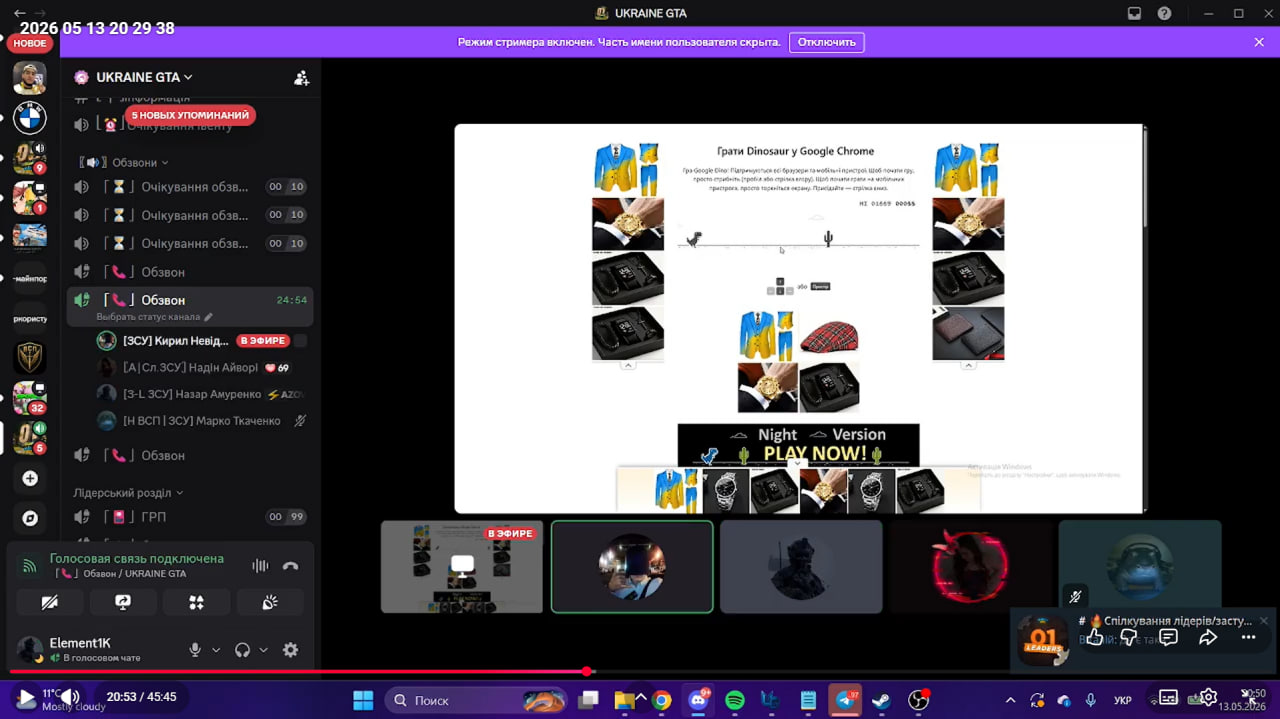Disconnect from the voice call

(290, 565)
